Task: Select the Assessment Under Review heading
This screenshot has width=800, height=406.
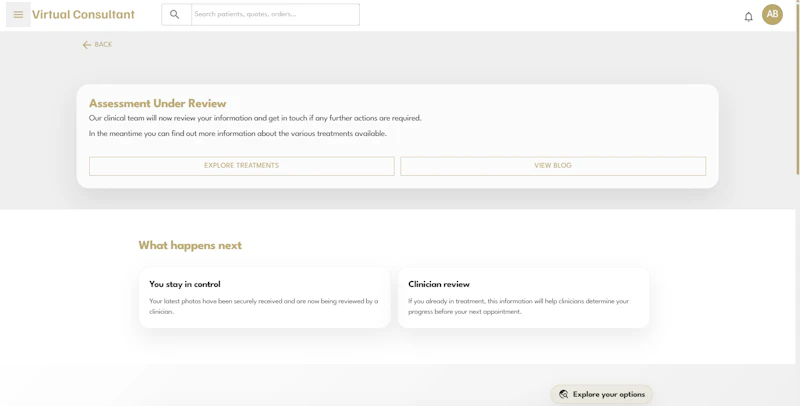Action: 157,104
